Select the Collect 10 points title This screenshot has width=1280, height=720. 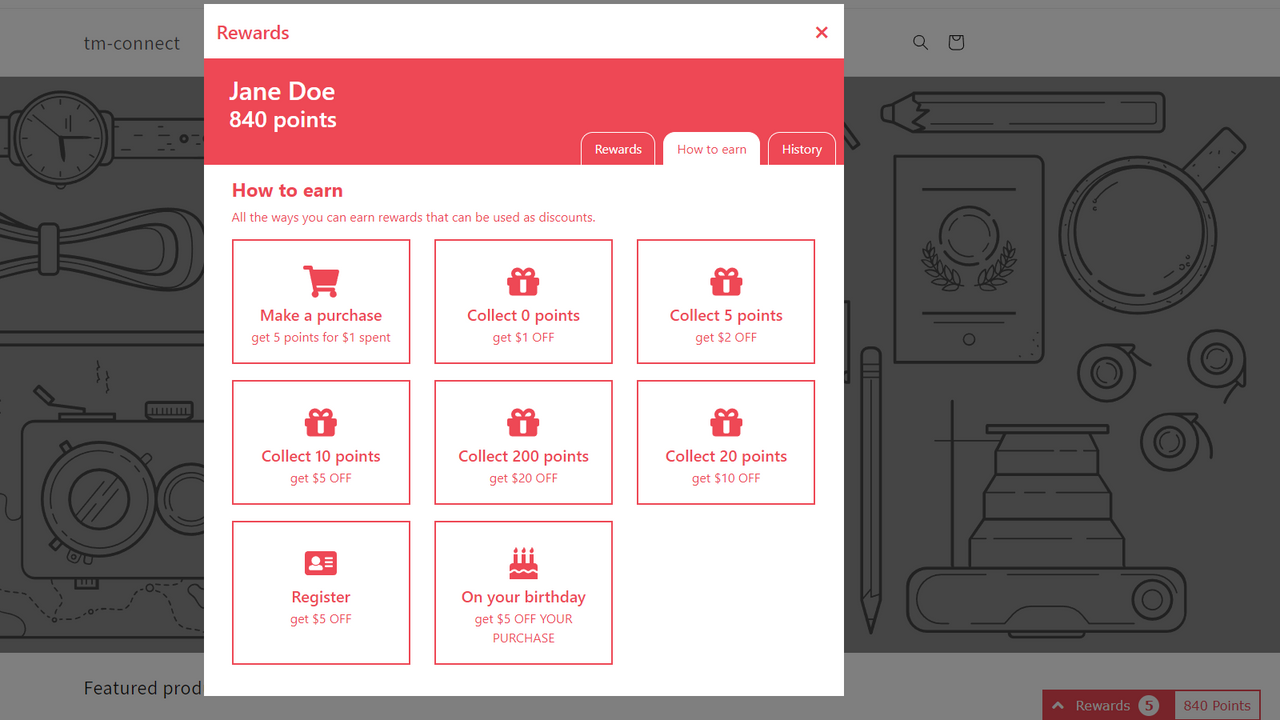pyautogui.click(x=321, y=456)
